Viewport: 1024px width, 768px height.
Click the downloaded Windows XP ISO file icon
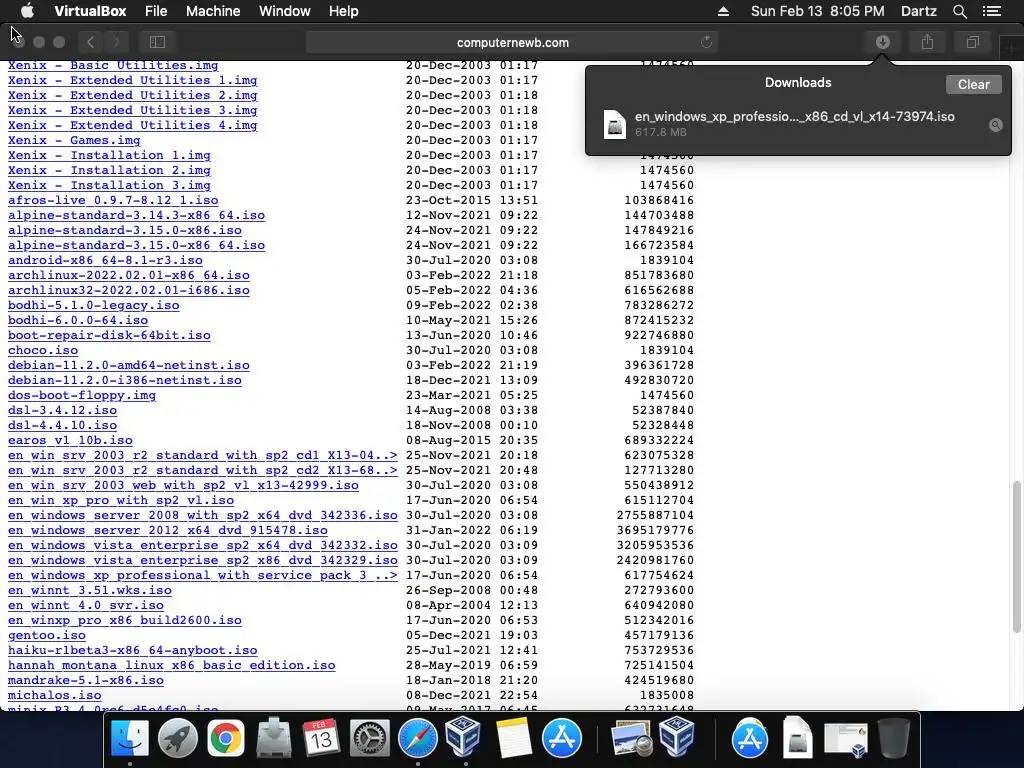click(615, 124)
